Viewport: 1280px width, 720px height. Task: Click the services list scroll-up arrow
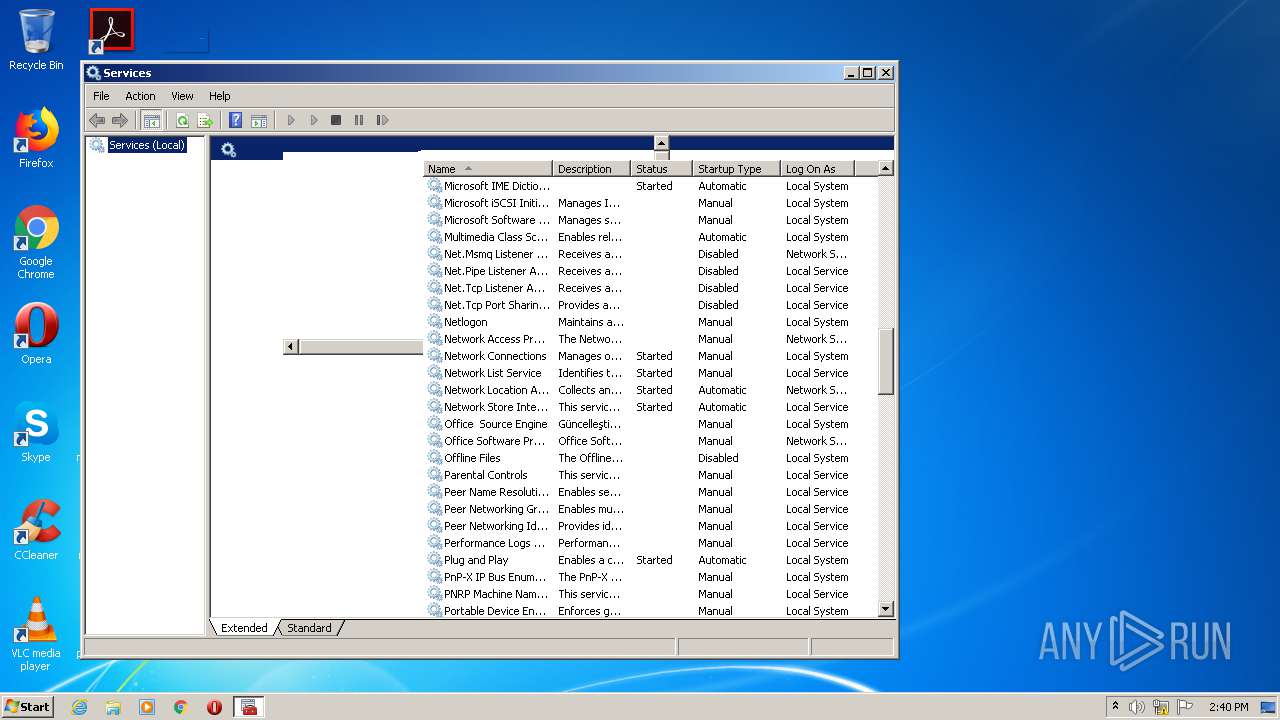click(x=885, y=169)
